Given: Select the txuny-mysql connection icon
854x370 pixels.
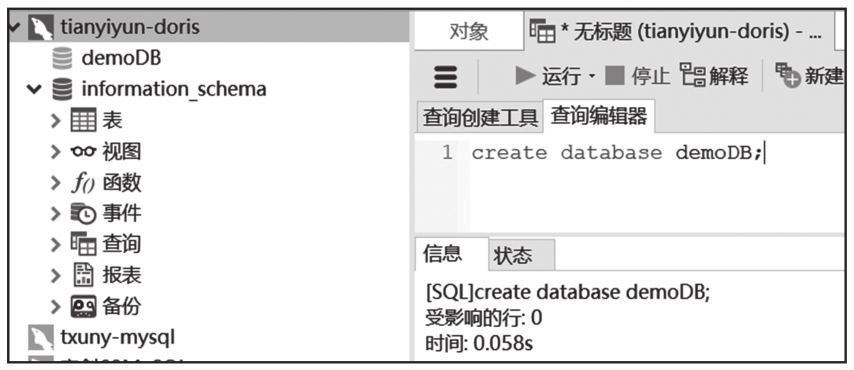Looking at the screenshot, I should pos(41,338).
